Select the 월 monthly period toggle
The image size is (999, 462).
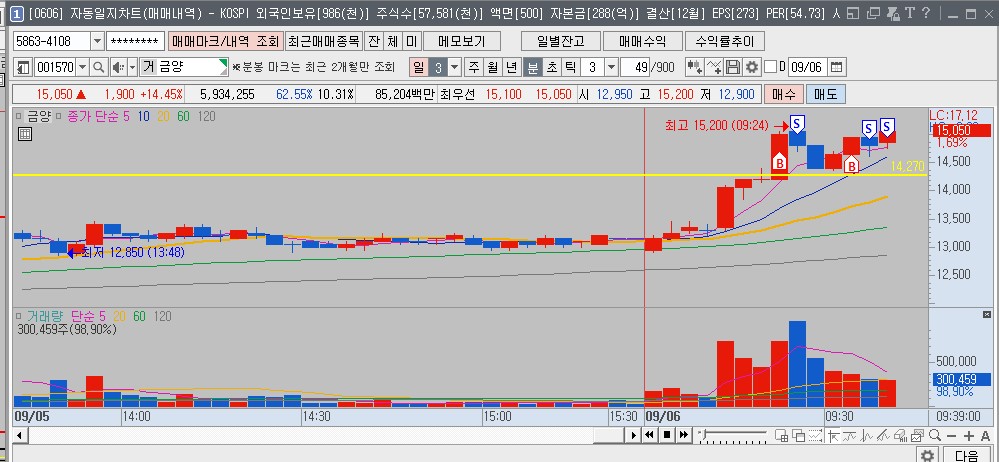pos(492,67)
